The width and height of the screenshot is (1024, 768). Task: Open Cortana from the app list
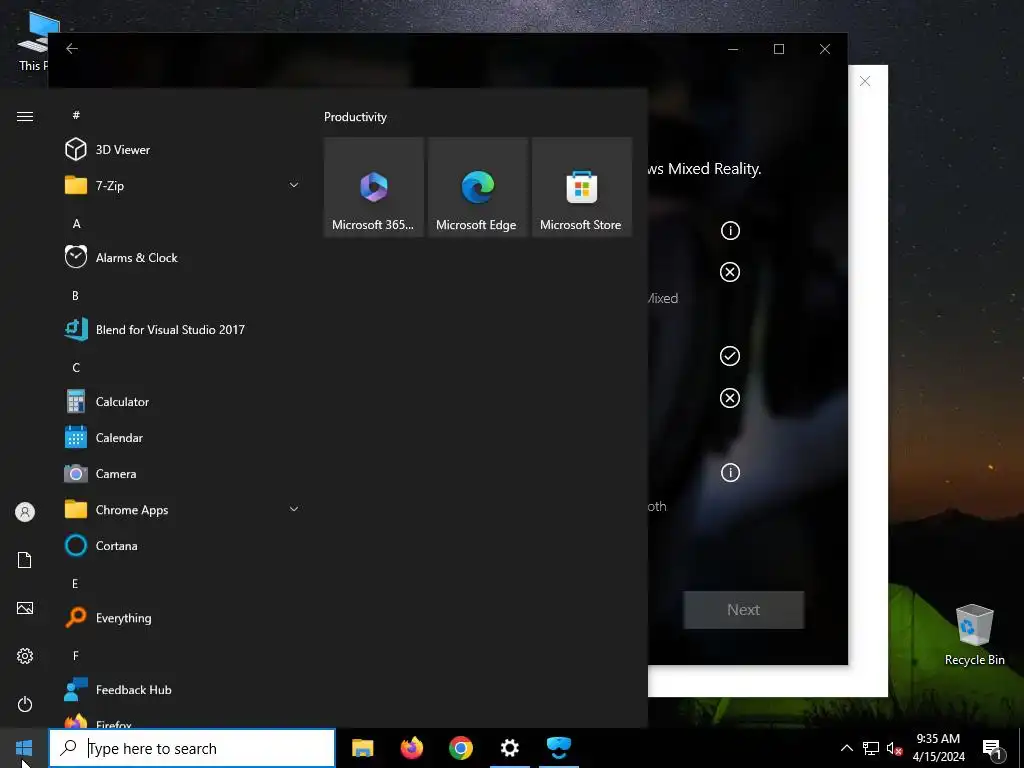pyautogui.click(x=183, y=545)
